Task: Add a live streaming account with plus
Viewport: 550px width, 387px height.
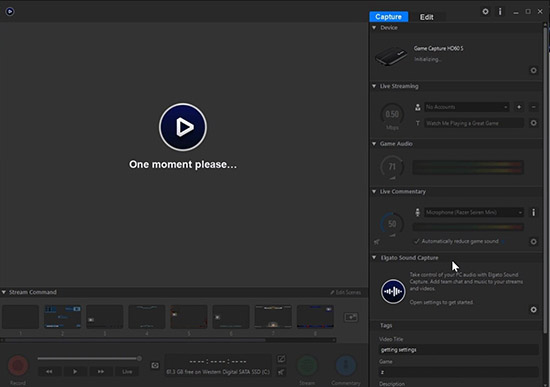Action: (519, 107)
